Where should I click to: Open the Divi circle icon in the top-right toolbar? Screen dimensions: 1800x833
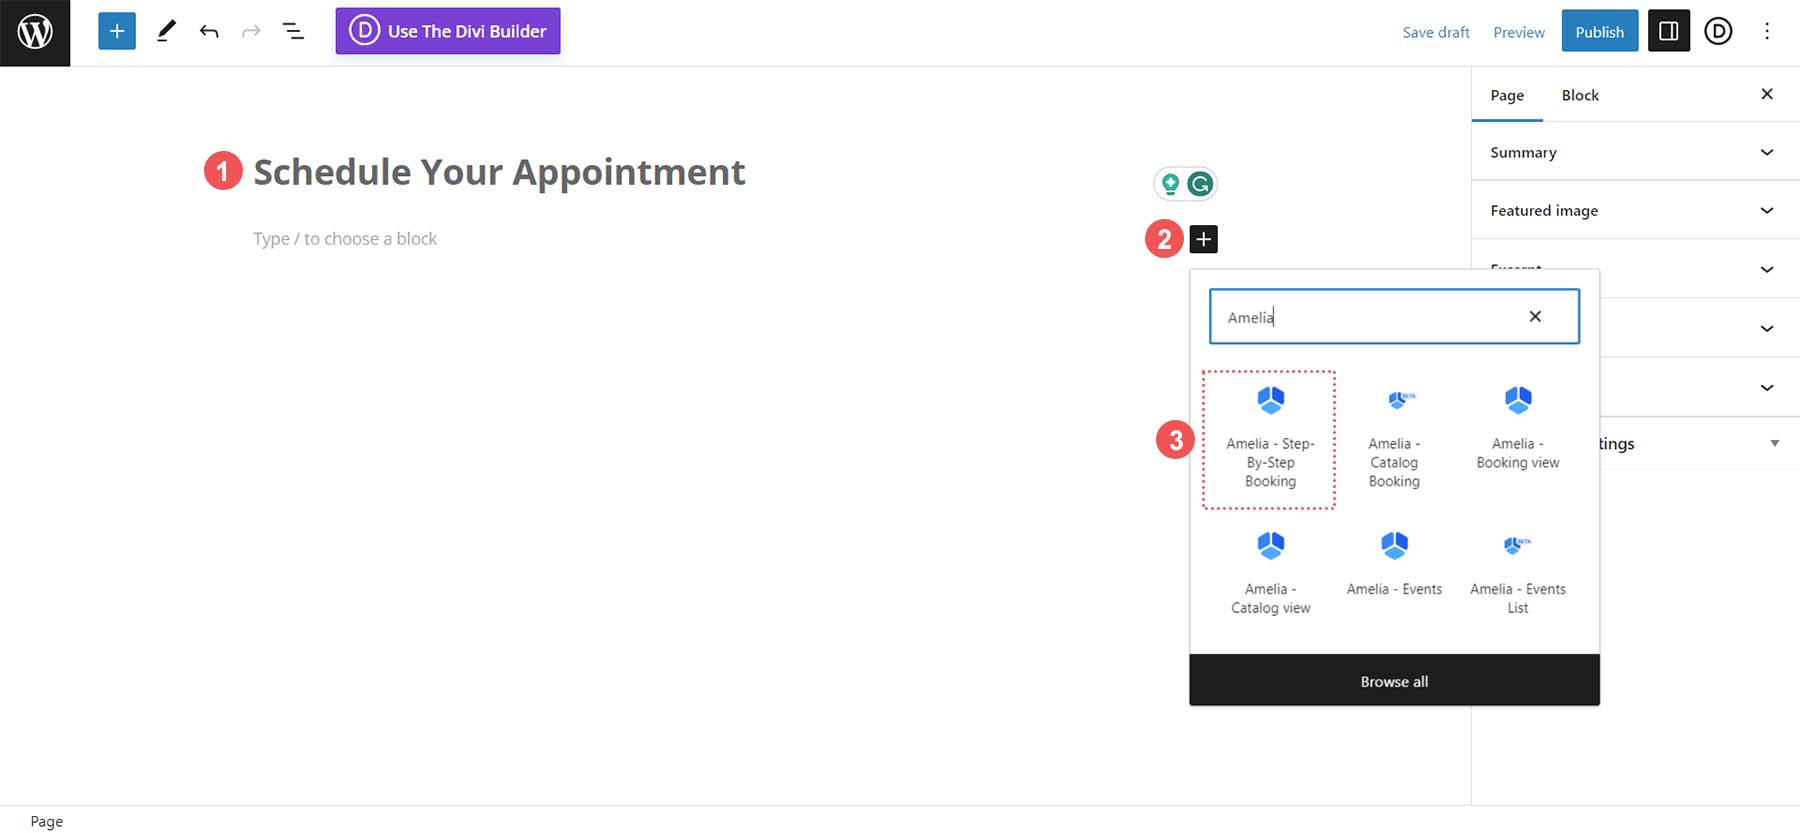click(x=1718, y=31)
